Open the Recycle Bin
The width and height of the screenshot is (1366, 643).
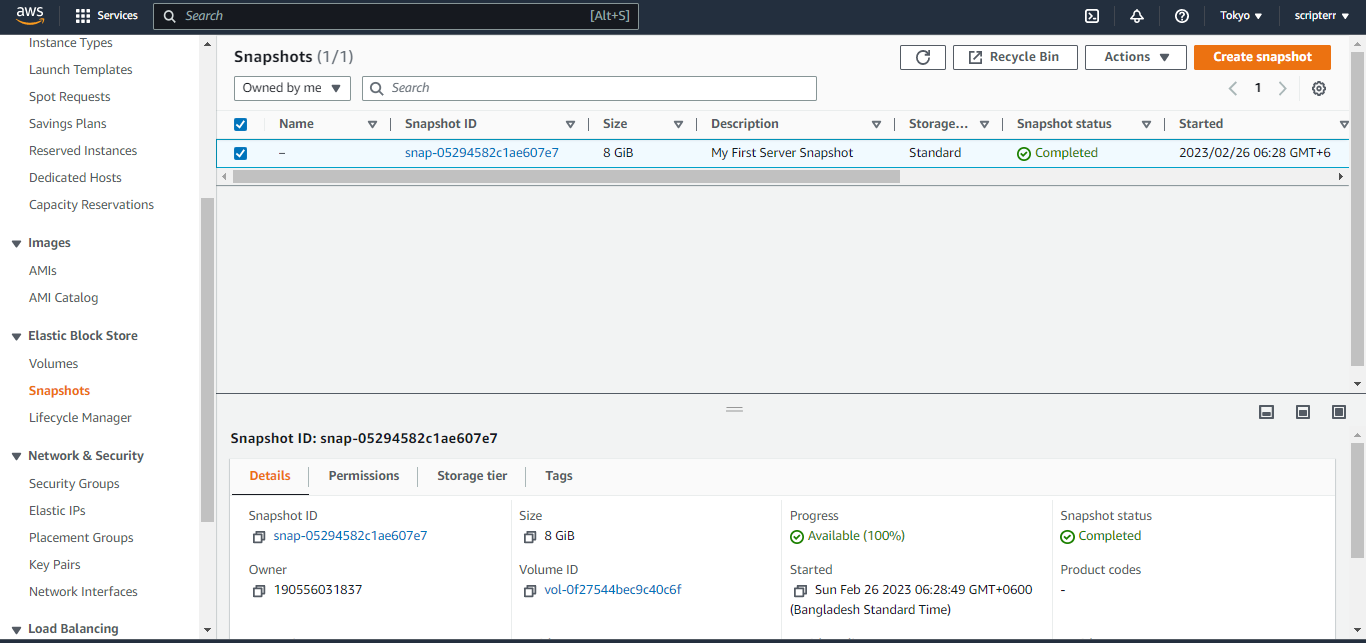click(1015, 57)
